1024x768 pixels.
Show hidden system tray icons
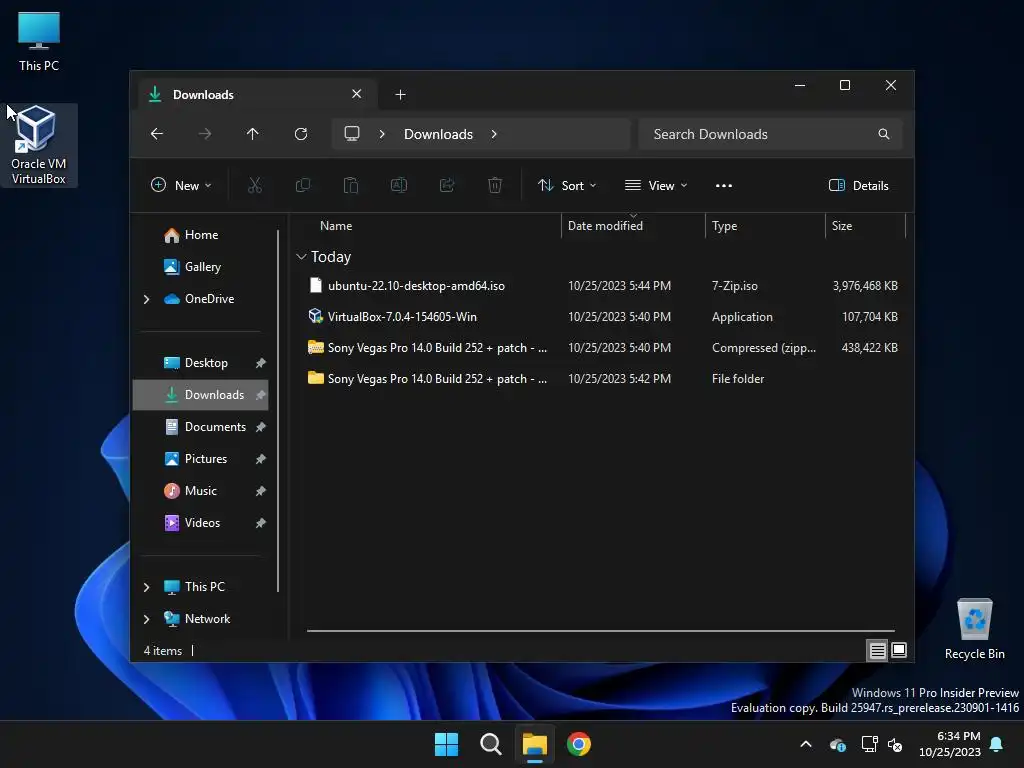[x=806, y=744]
